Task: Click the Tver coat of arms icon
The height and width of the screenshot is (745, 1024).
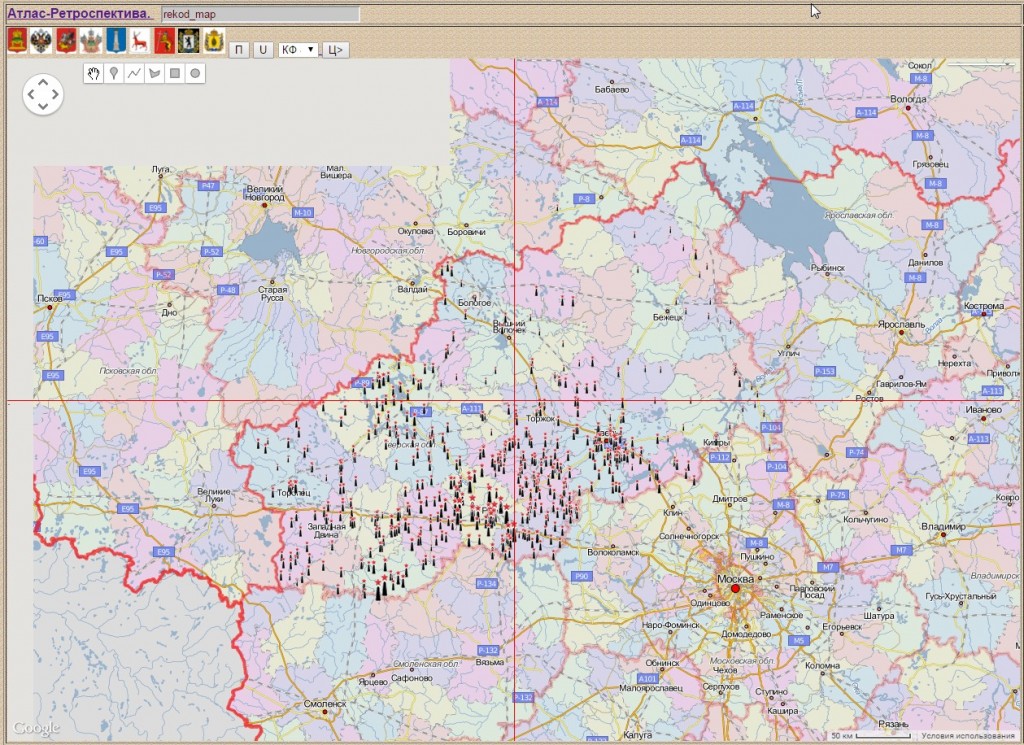Action: tap(17, 41)
